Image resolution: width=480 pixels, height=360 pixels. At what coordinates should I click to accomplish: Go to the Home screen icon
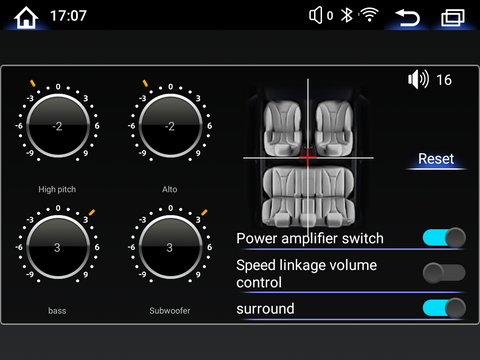[x=26, y=17]
